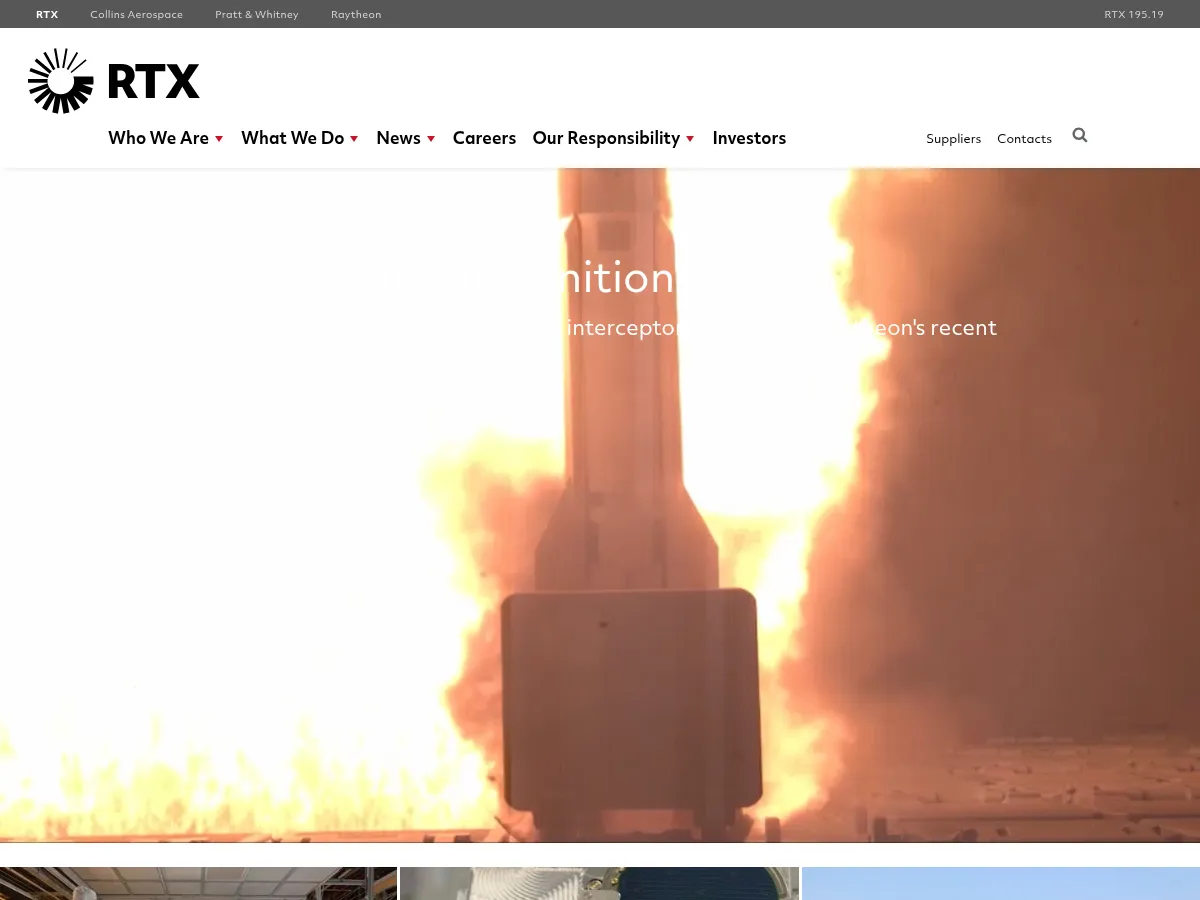Visit the Collins Aerospace site

point(136,14)
